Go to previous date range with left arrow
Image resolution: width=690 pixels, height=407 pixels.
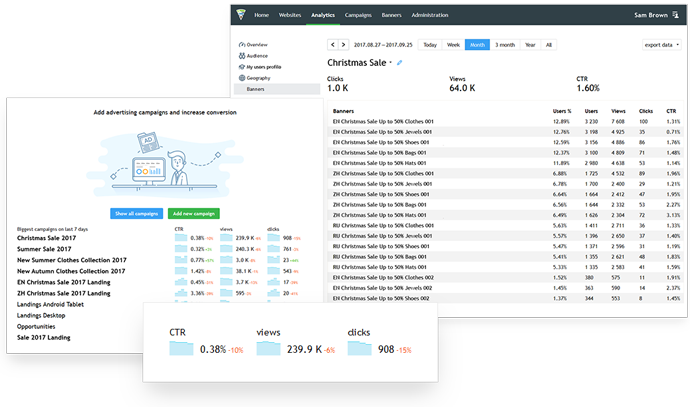pos(333,45)
